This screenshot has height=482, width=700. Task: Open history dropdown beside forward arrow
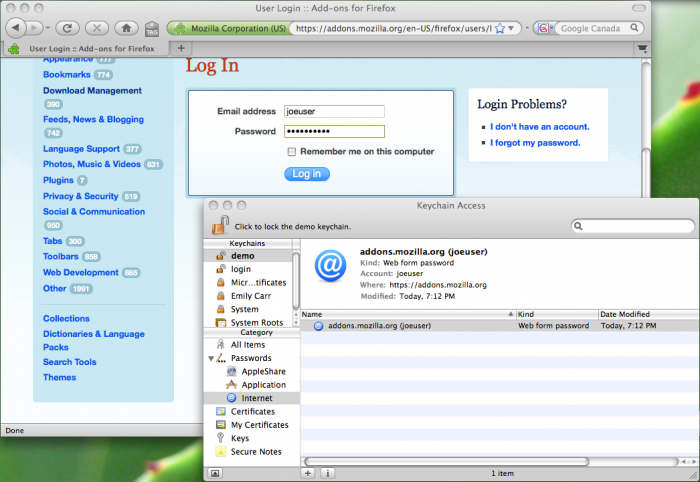pos(48,28)
